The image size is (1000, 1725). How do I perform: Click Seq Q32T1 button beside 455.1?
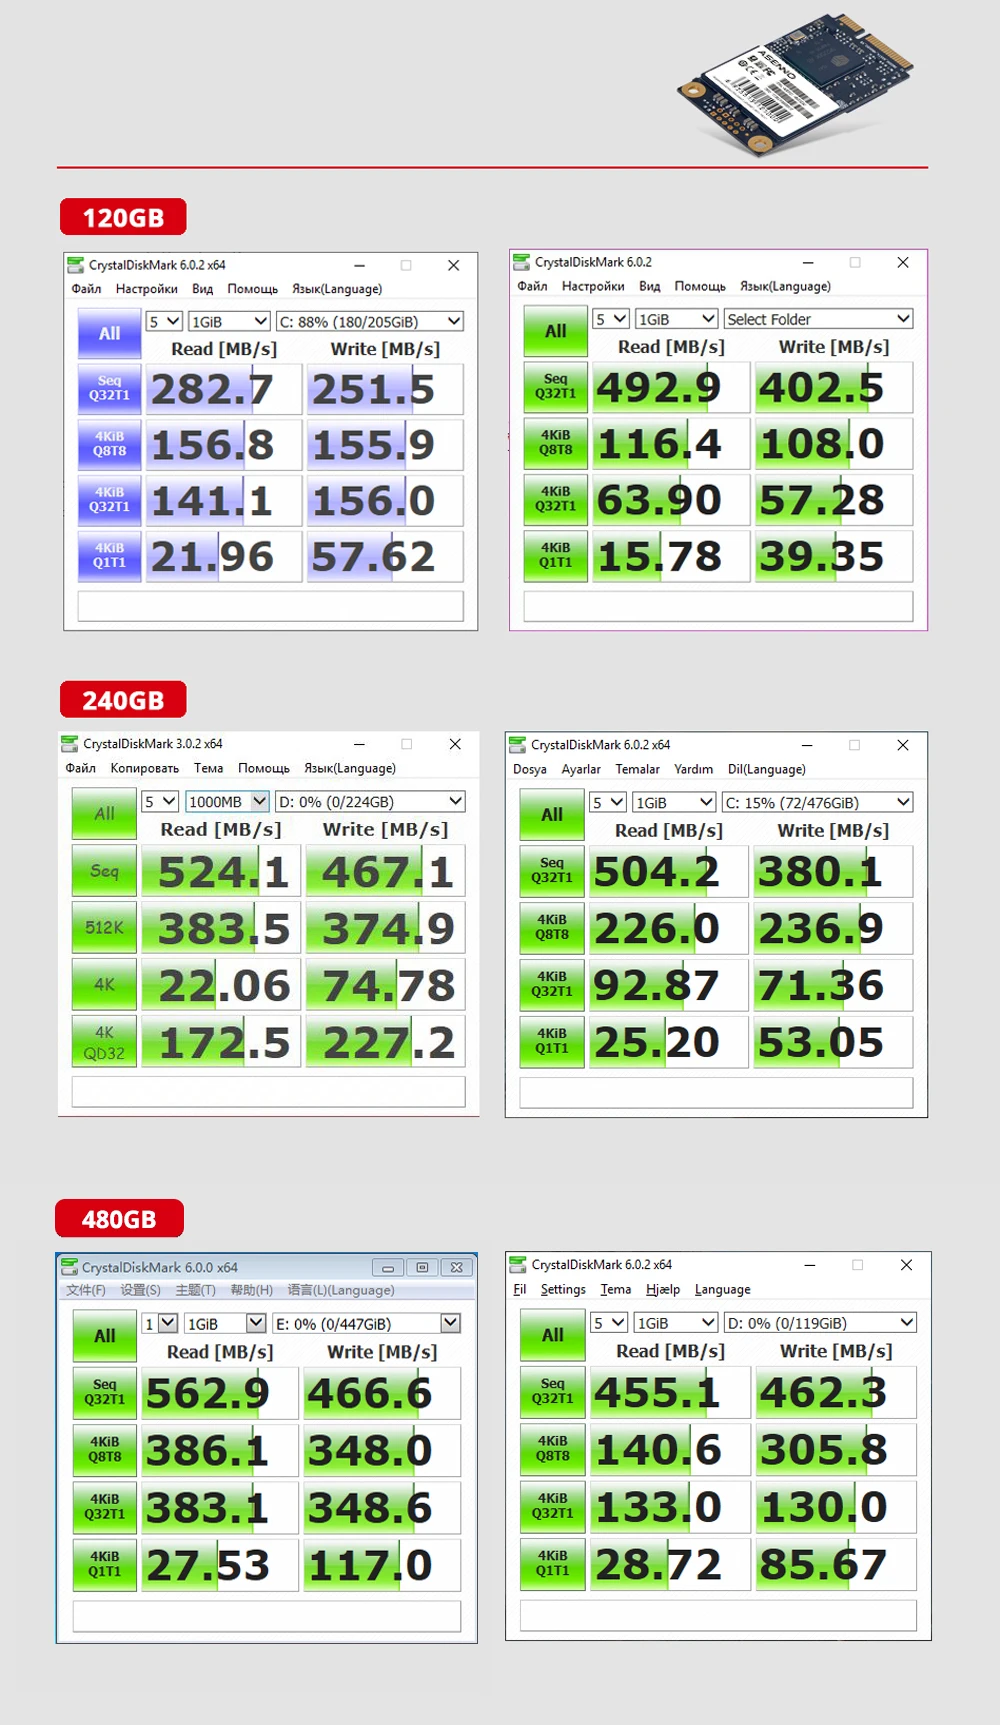pos(552,1391)
